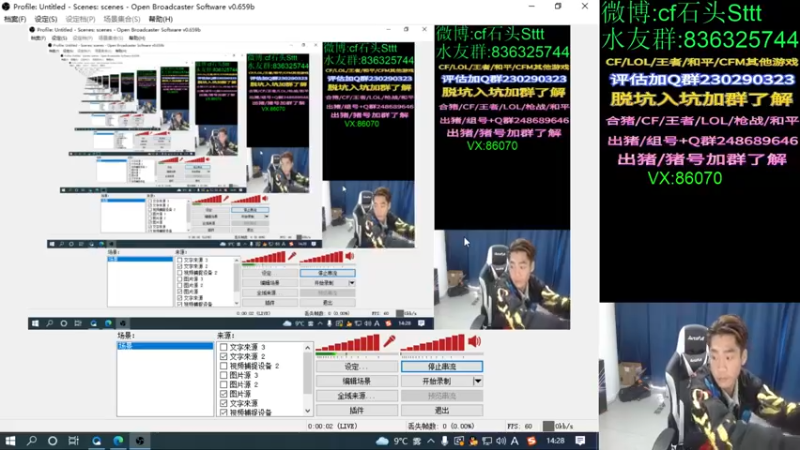Open taskbar search magnifier
This screenshot has height=450, width=800.
[x=32, y=441]
